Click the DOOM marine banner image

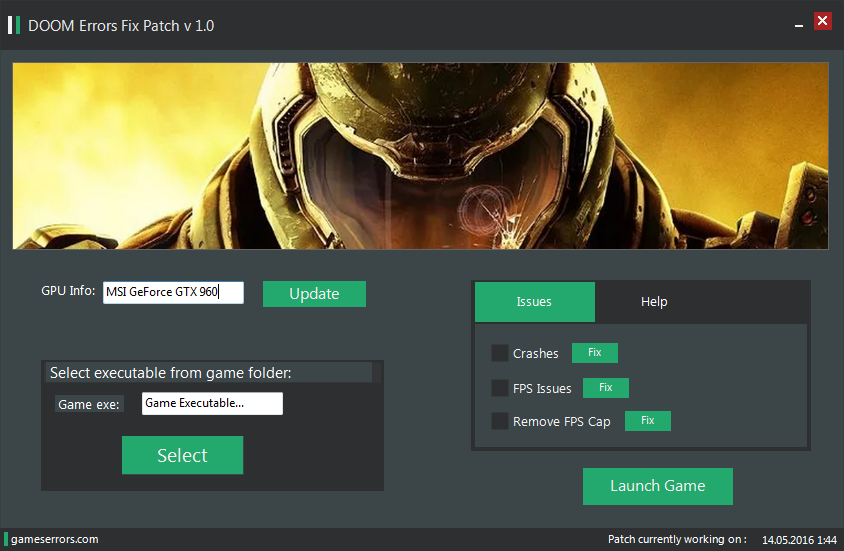pos(420,156)
